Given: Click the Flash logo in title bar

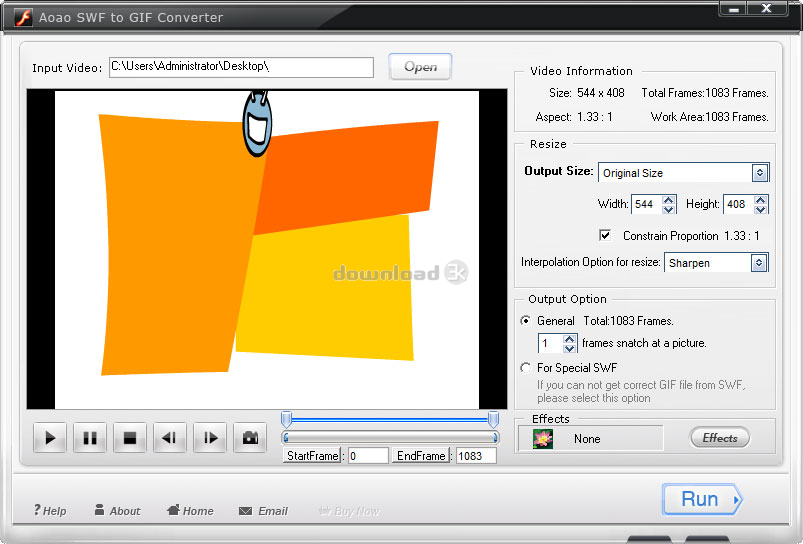Looking at the screenshot, I should pyautogui.click(x=23, y=17).
